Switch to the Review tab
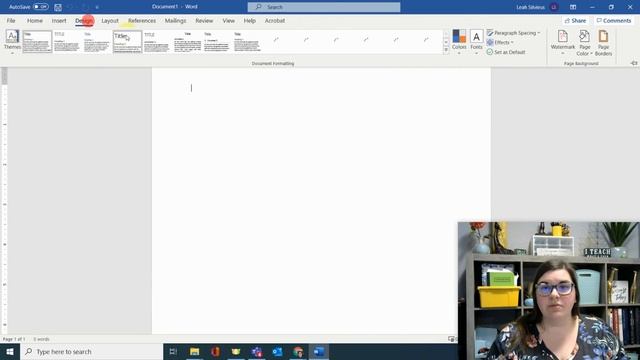This screenshot has height=360, width=640. [204, 20]
